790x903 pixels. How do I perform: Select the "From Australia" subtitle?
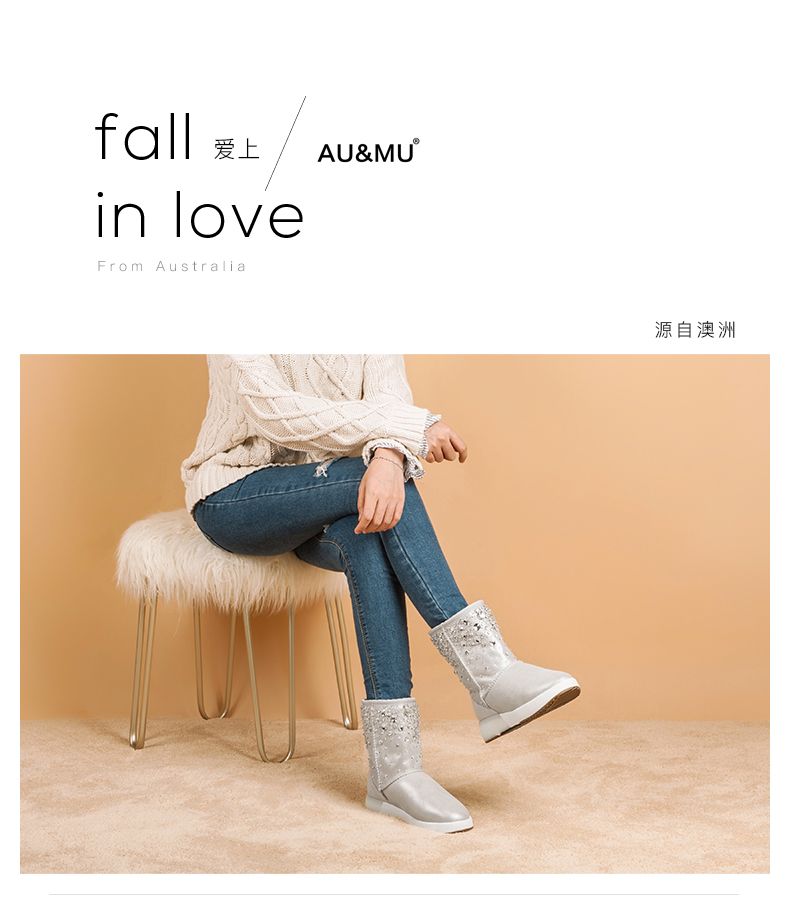172,266
